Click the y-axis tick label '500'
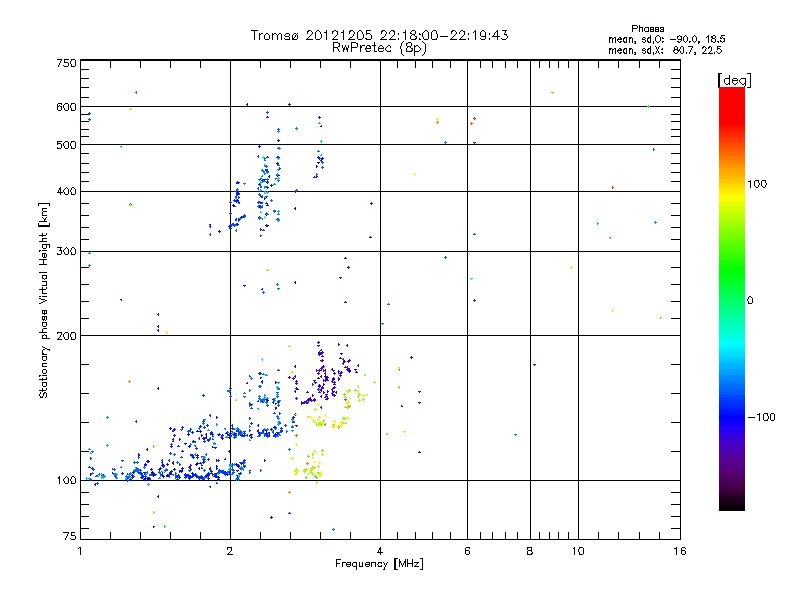 (66, 145)
